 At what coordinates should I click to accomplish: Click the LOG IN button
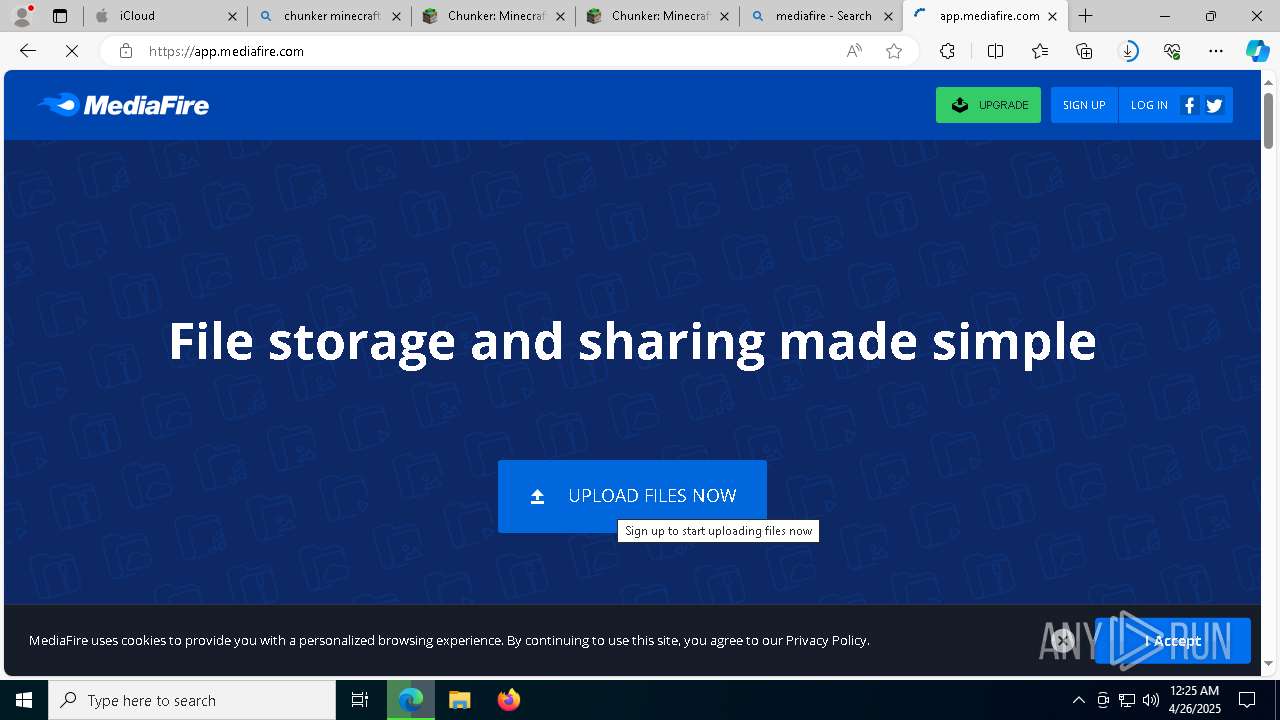click(1149, 105)
